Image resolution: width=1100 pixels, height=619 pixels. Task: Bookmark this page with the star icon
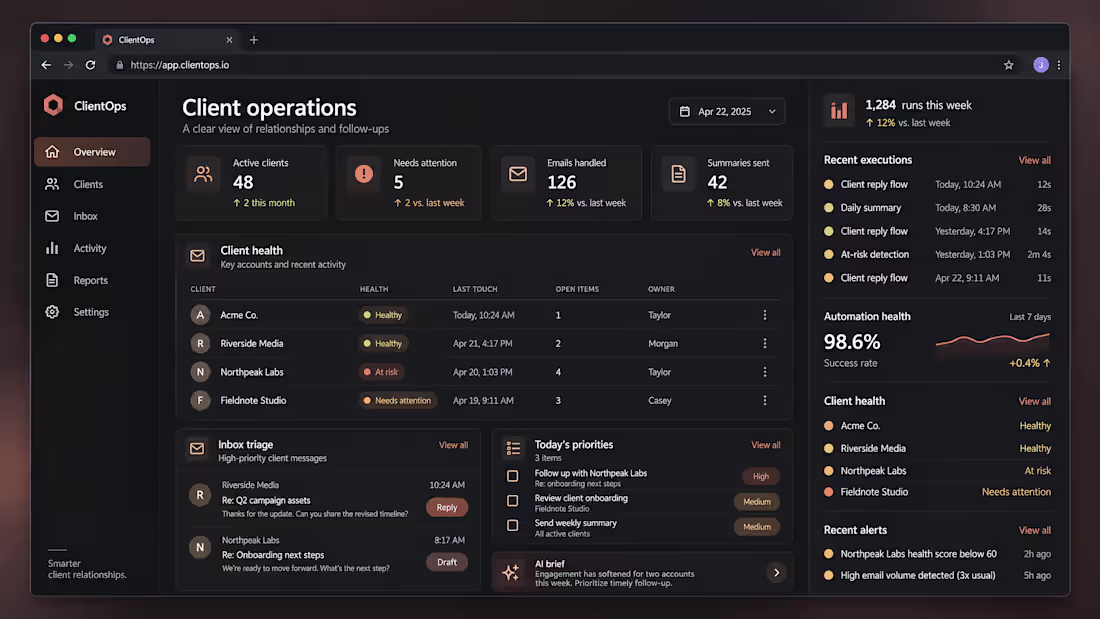tap(1009, 65)
